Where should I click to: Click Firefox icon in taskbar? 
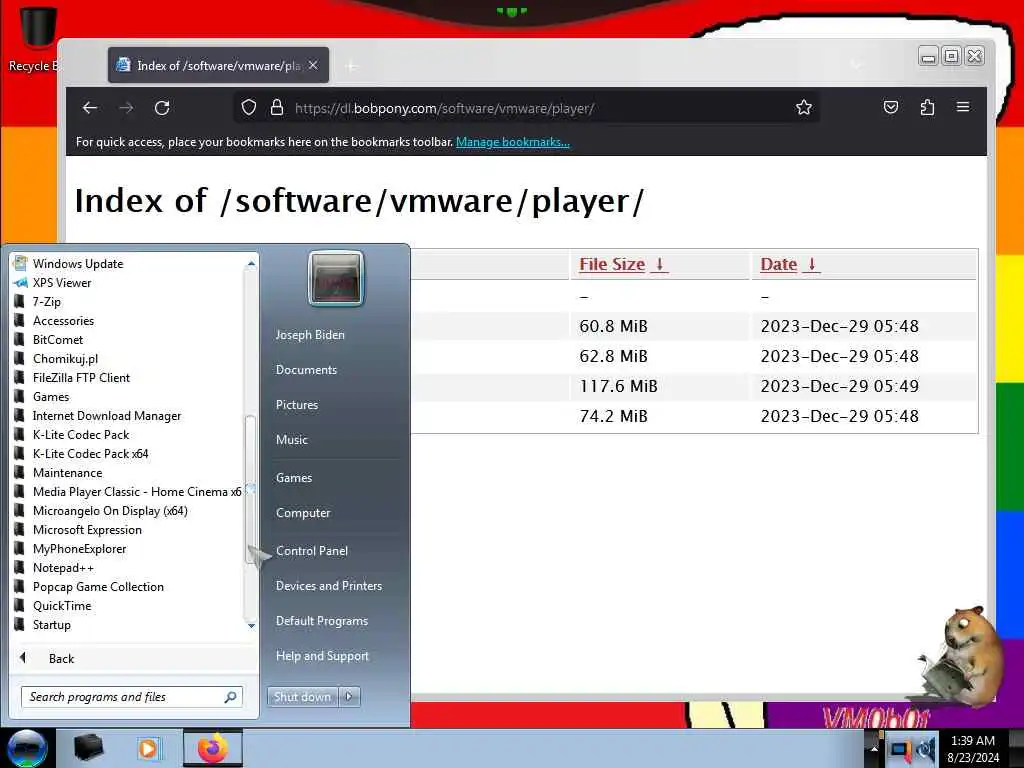[x=213, y=748]
